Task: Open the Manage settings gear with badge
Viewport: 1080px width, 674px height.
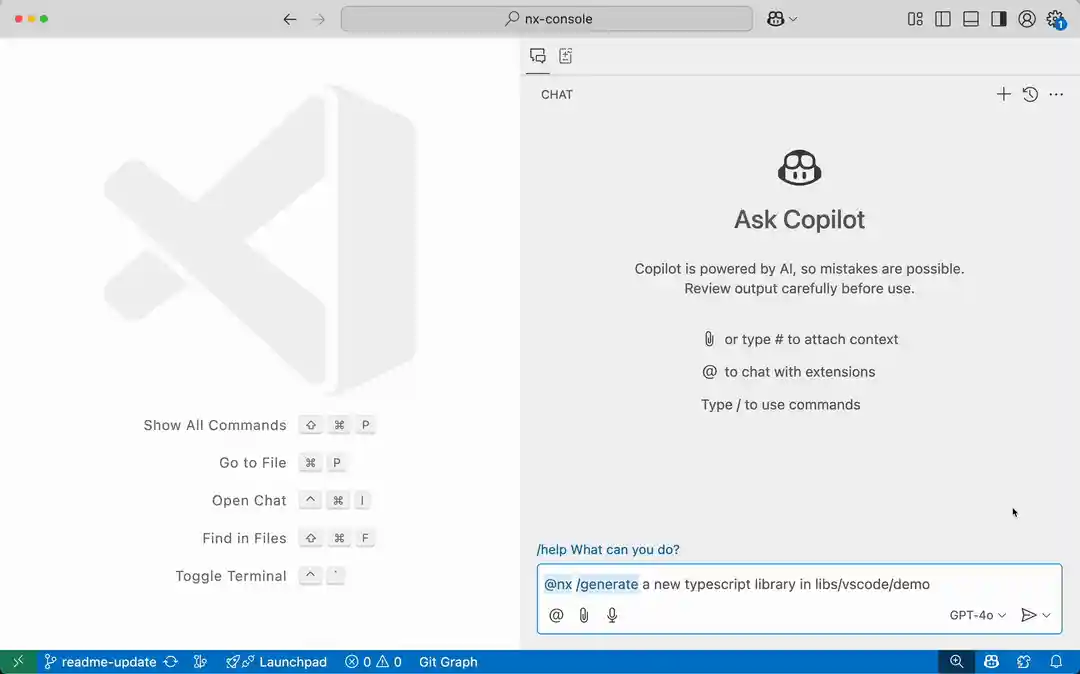Action: (x=1055, y=18)
